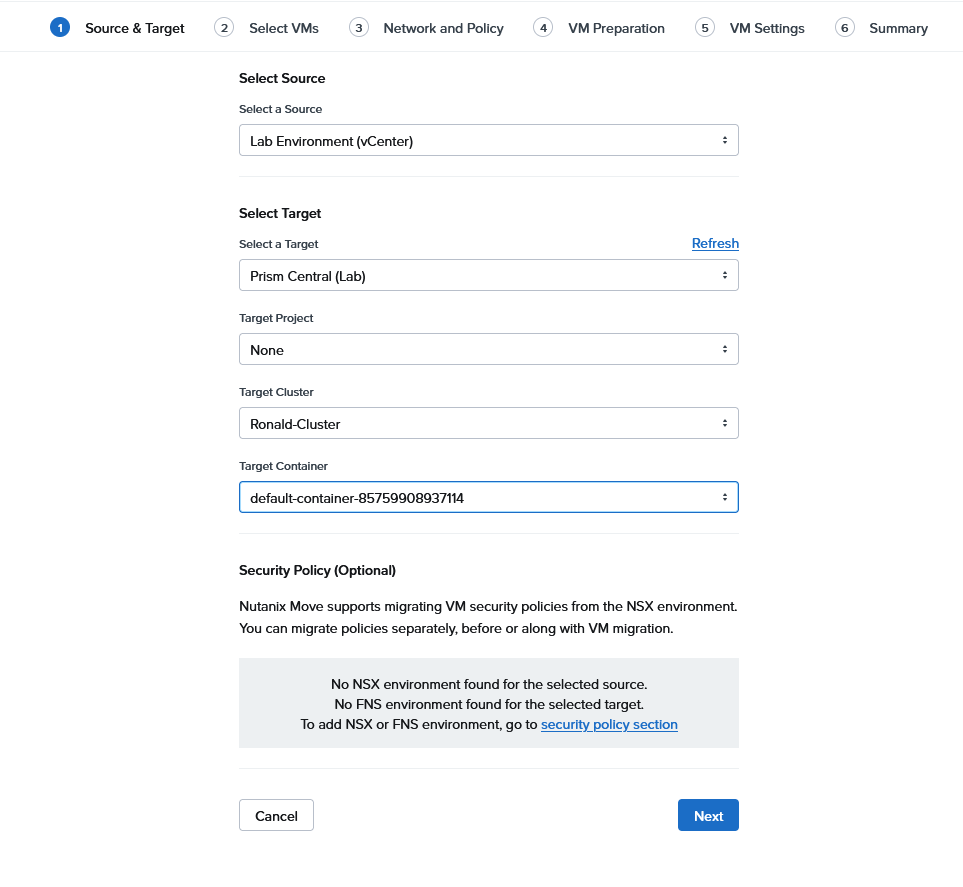Jump to the Network and Policy label
This screenshot has height=887, width=963.
point(443,28)
